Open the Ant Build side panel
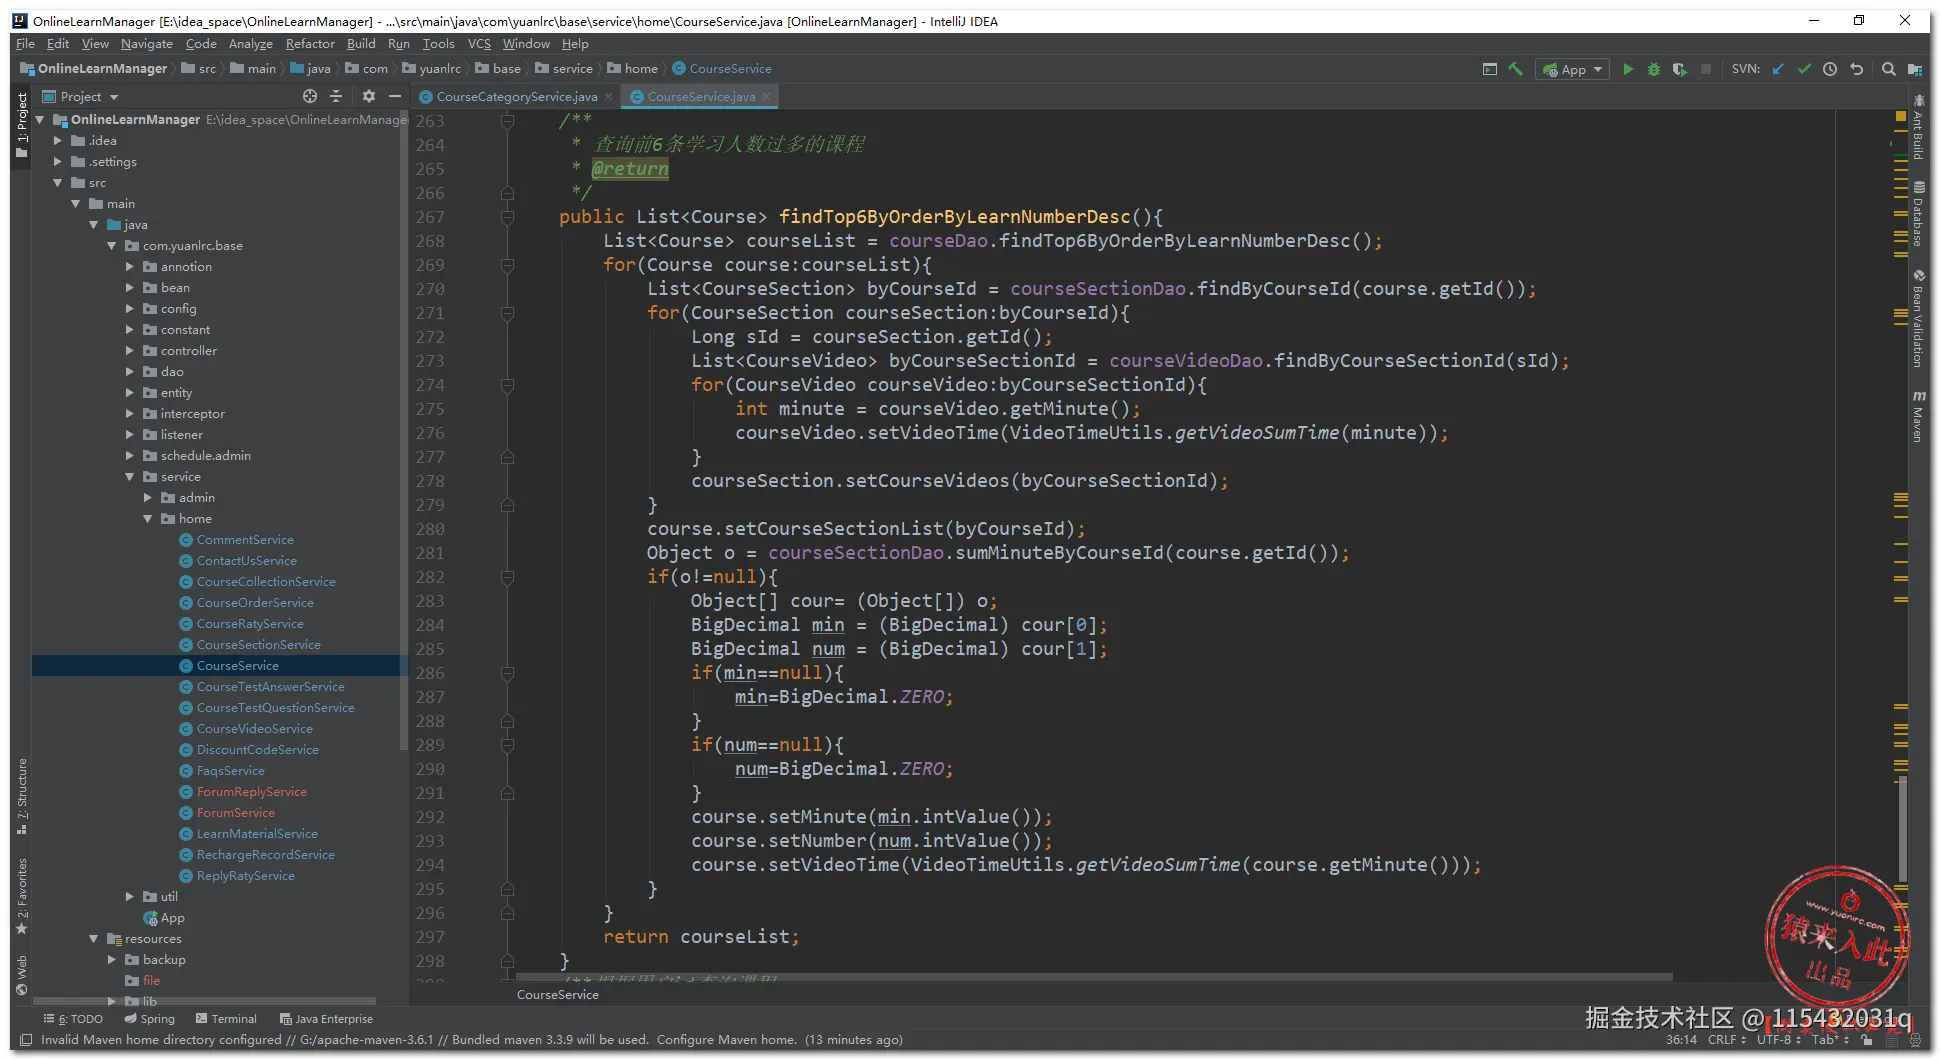The image size is (1941, 1061). [x=1918, y=128]
